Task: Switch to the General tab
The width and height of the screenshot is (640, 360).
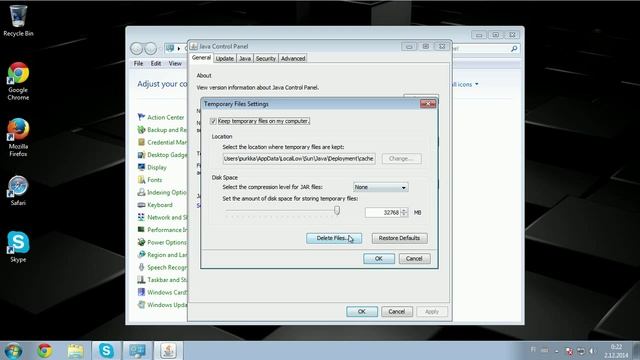Action: 201,58
